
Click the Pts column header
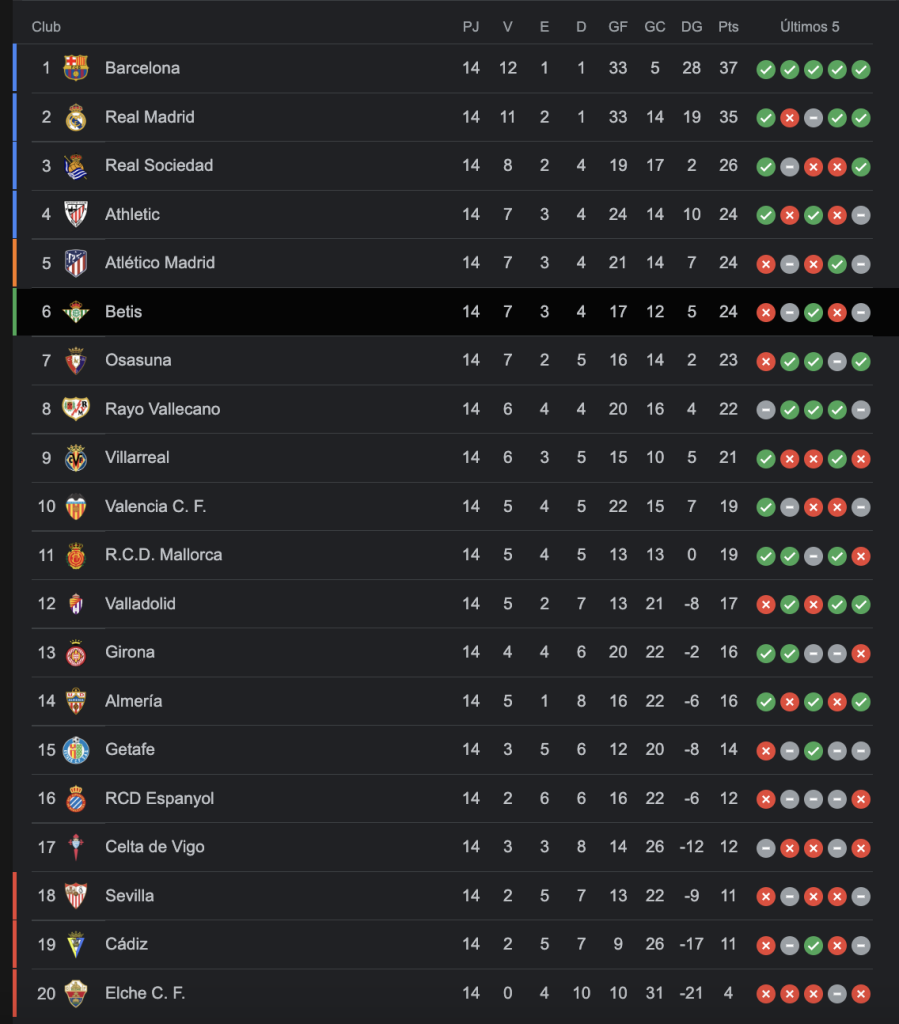[x=728, y=27]
